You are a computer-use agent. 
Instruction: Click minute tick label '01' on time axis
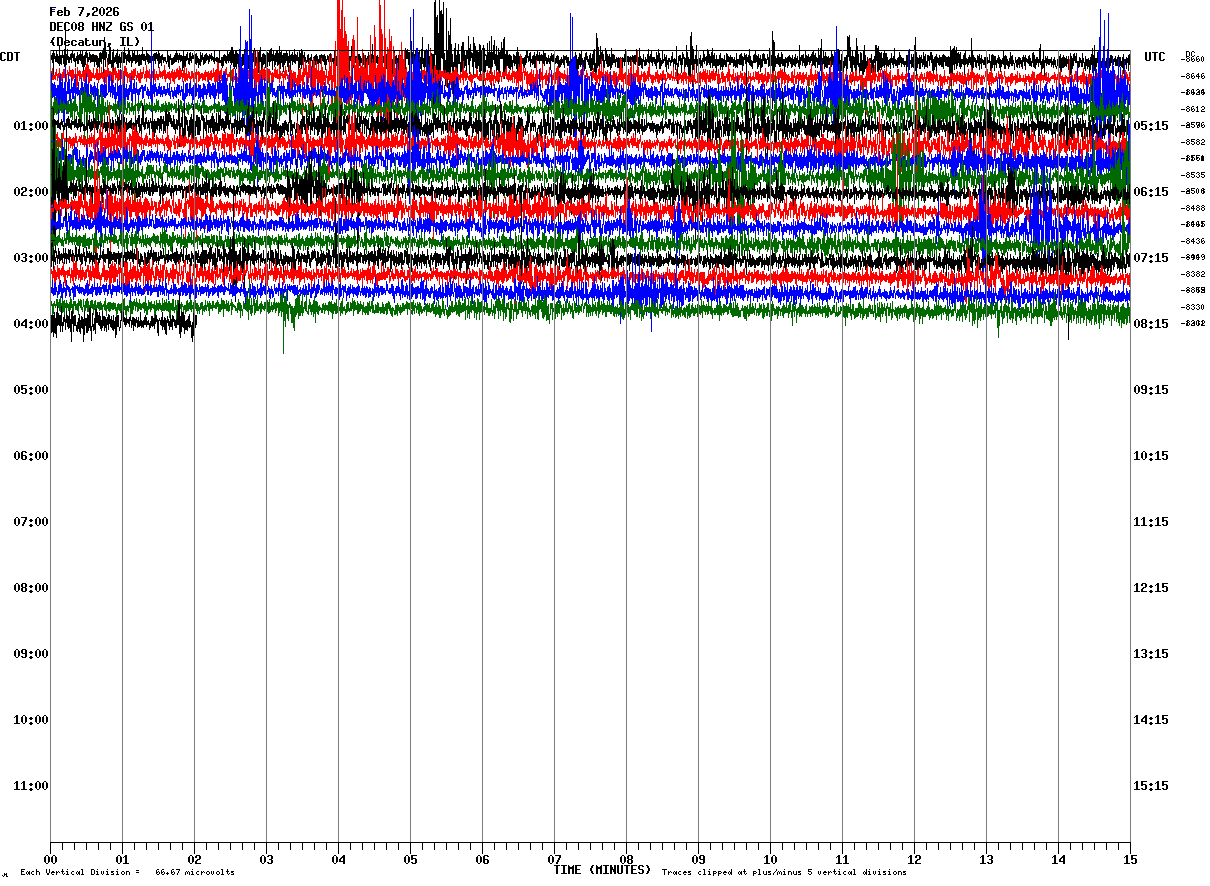click(122, 859)
